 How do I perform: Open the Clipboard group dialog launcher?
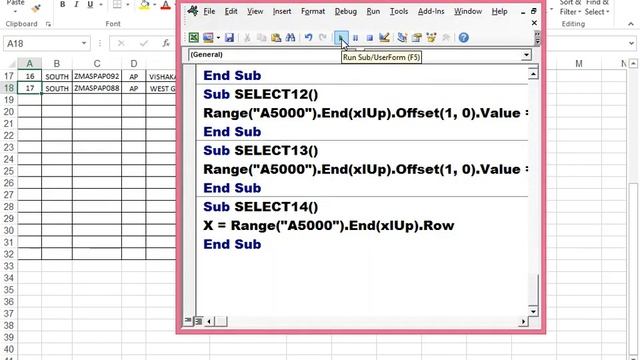pyautogui.click(x=48, y=24)
